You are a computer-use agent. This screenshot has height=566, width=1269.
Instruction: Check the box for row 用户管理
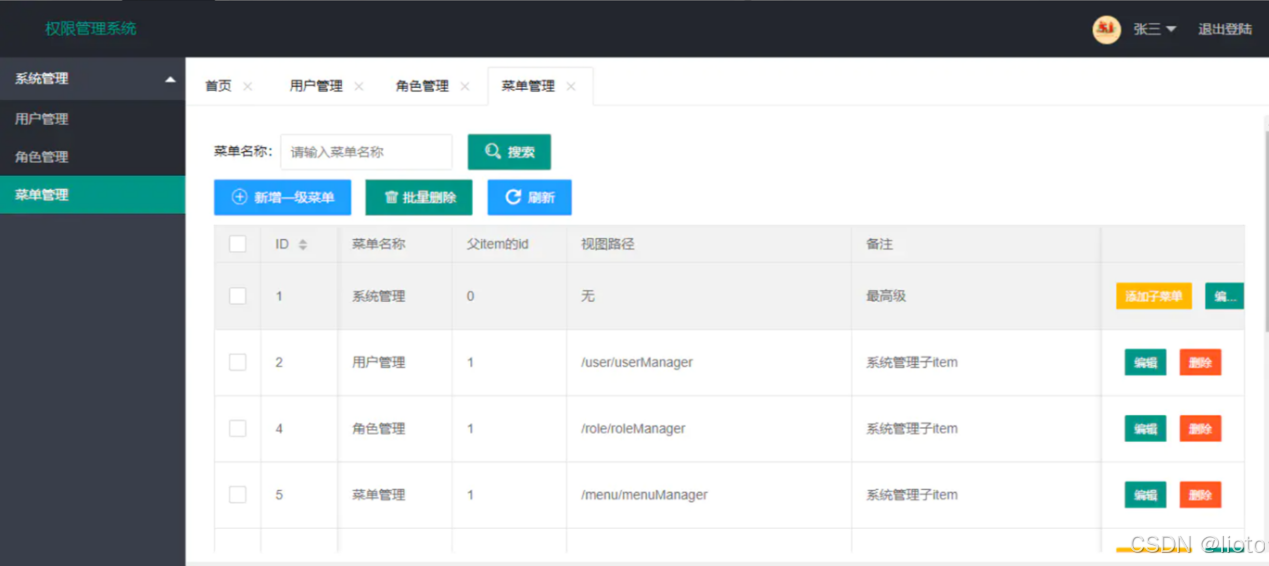(x=238, y=362)
